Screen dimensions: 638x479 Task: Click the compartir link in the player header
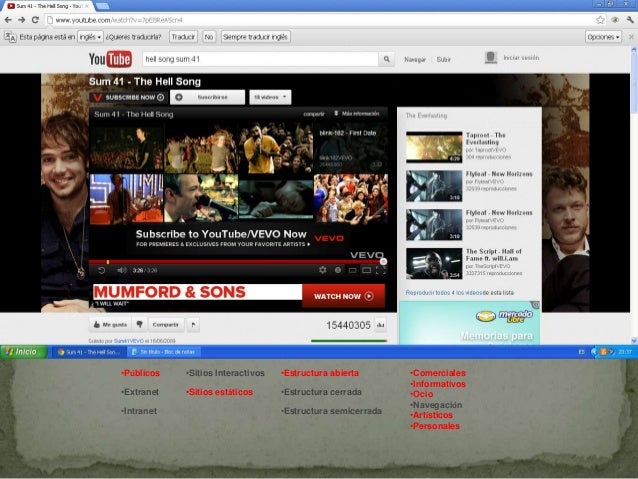[x=314, y=114]
